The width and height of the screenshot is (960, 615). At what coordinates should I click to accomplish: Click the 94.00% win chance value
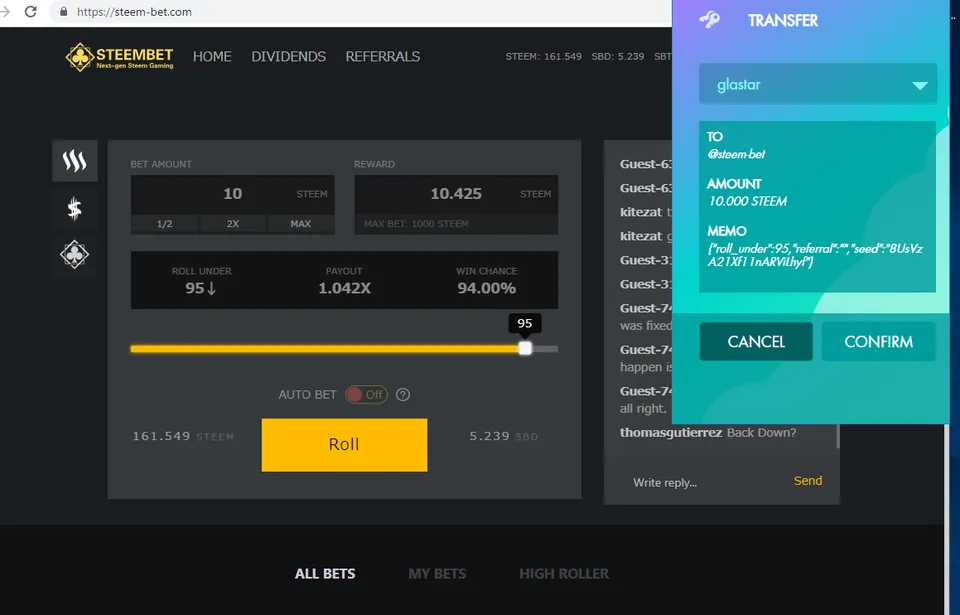tap(487, 288)
